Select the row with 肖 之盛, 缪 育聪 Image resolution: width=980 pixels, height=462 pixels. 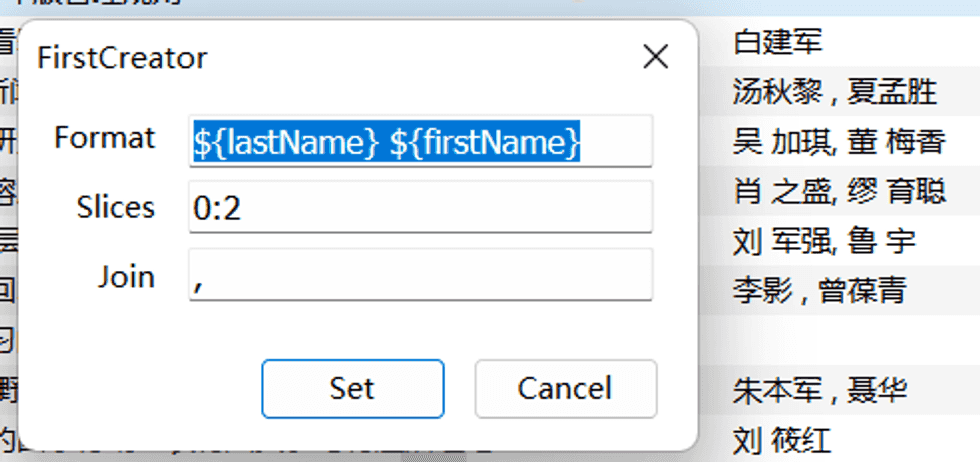pyautogui.click(x=839, y=191)
